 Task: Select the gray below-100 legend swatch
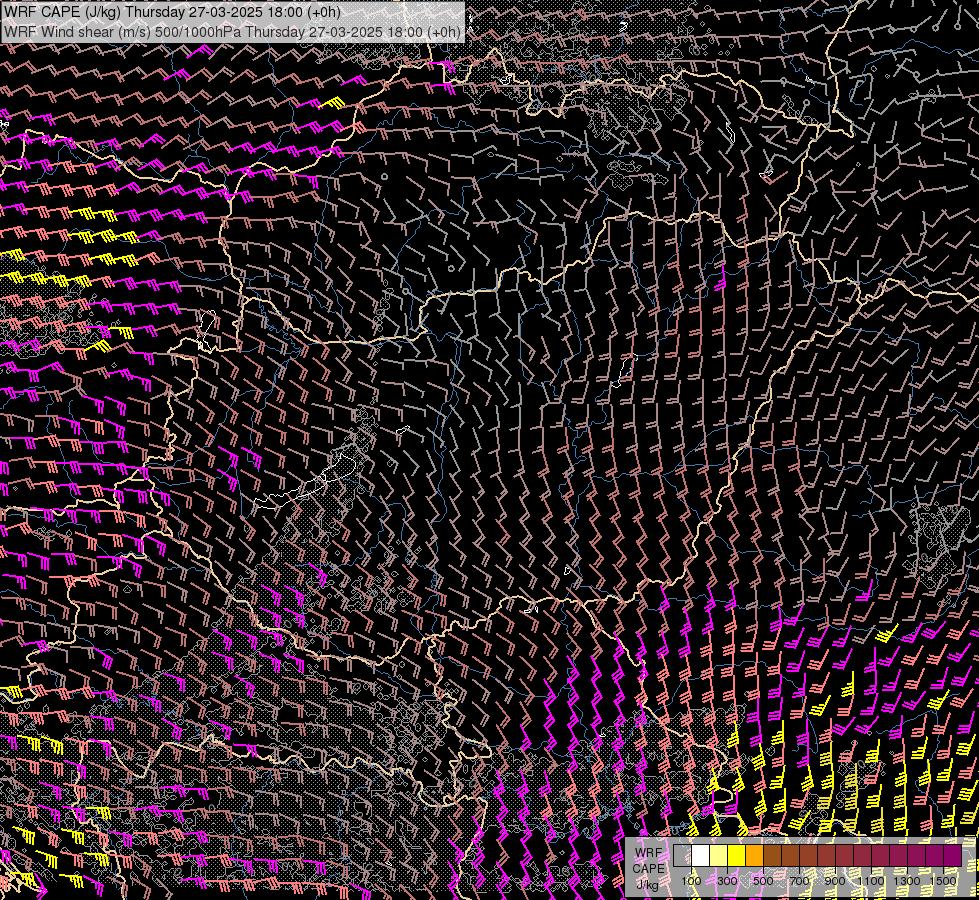pyautogui.click(x=682, y=856)
